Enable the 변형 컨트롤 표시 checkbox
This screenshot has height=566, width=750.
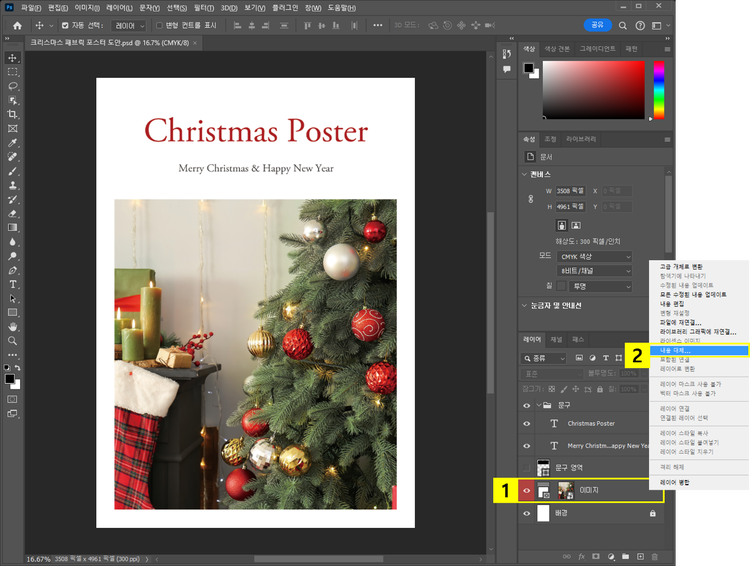pos(159,25)
